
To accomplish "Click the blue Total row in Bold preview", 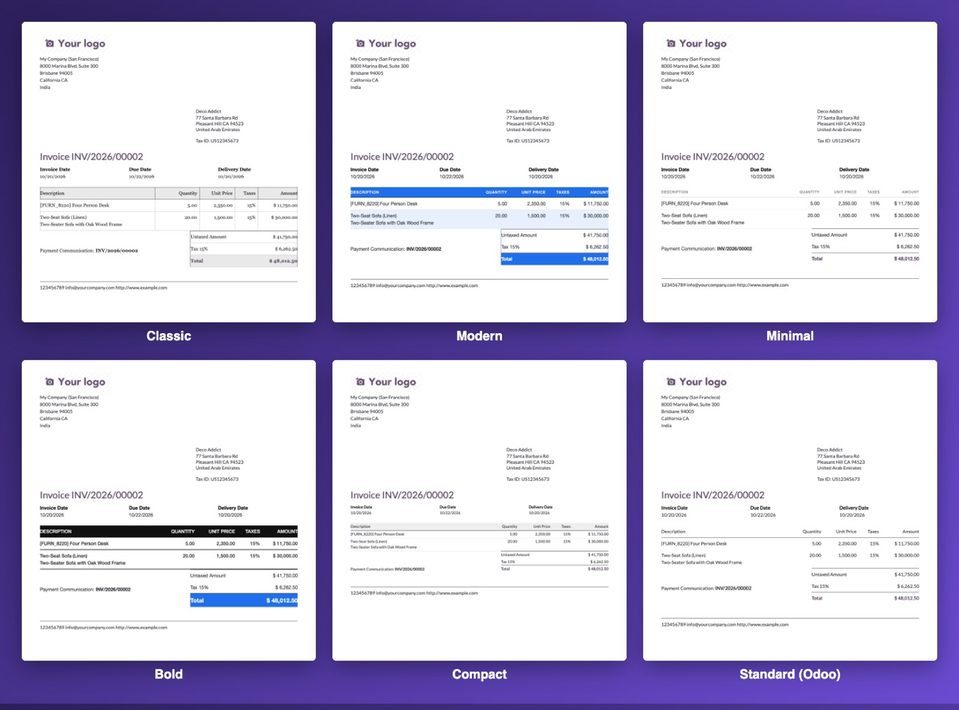I will pyautogui.click(x=243, y=601).
